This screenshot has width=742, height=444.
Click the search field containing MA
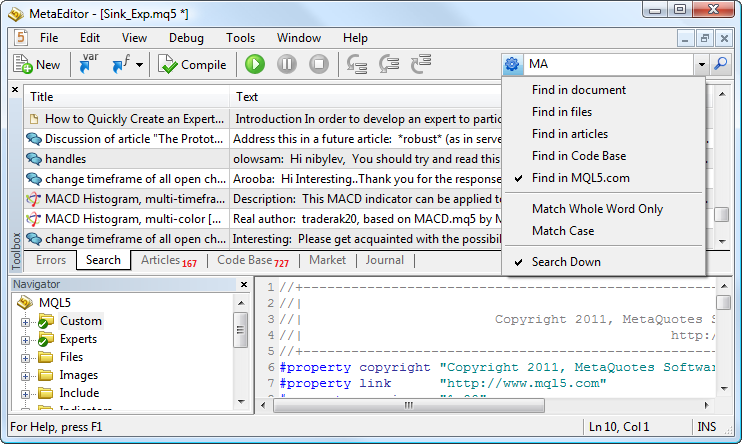609,64
